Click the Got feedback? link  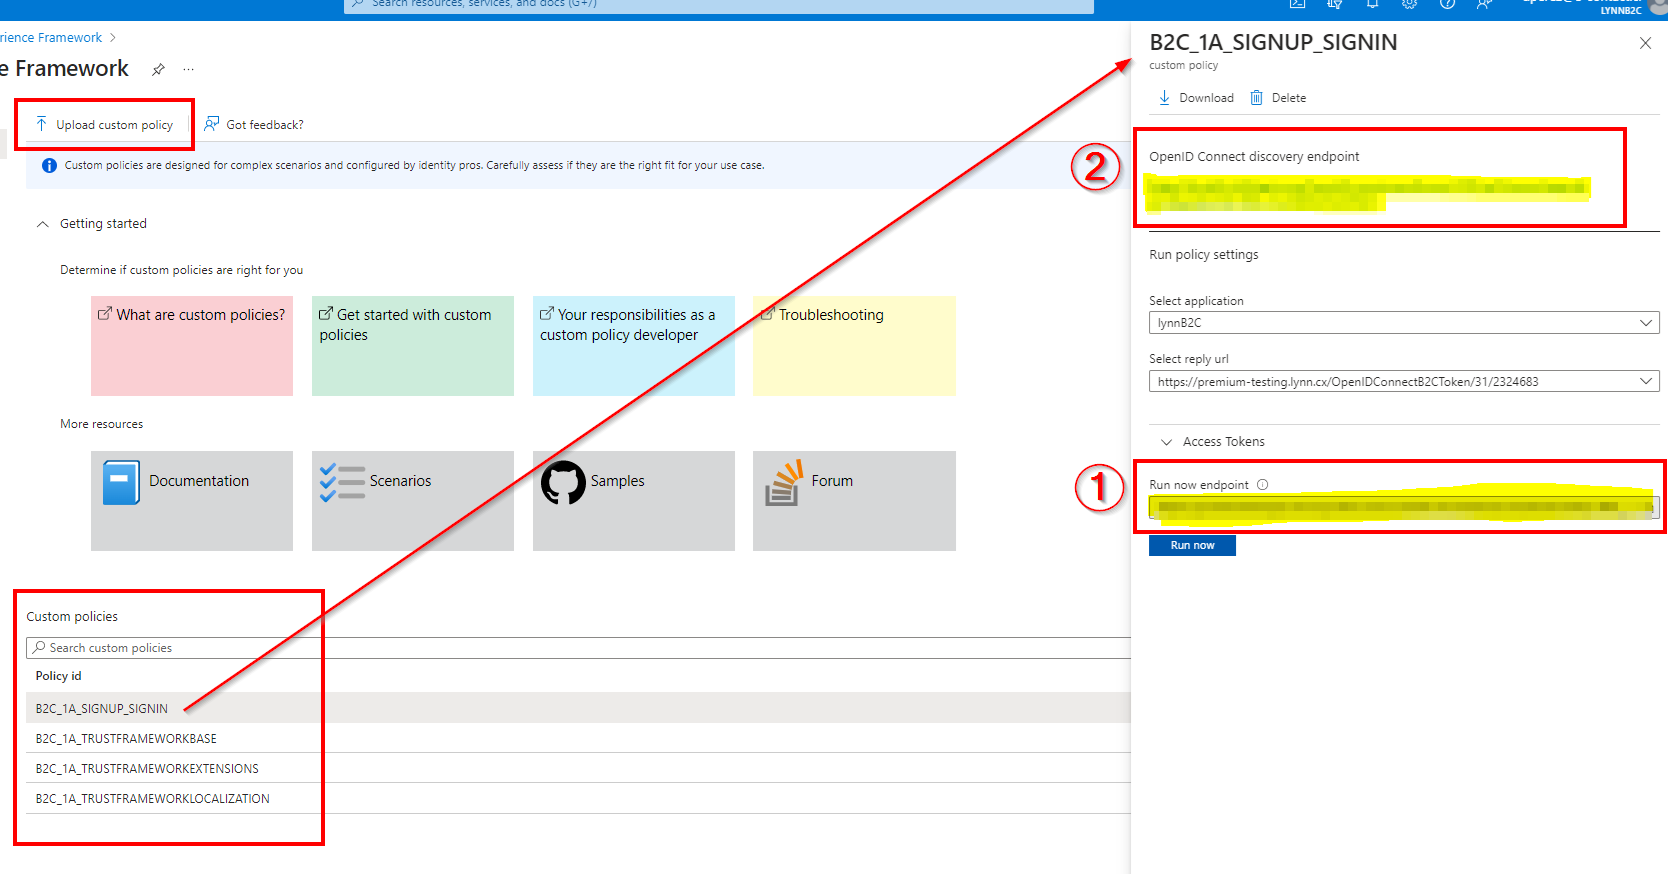tap(254, 125)
